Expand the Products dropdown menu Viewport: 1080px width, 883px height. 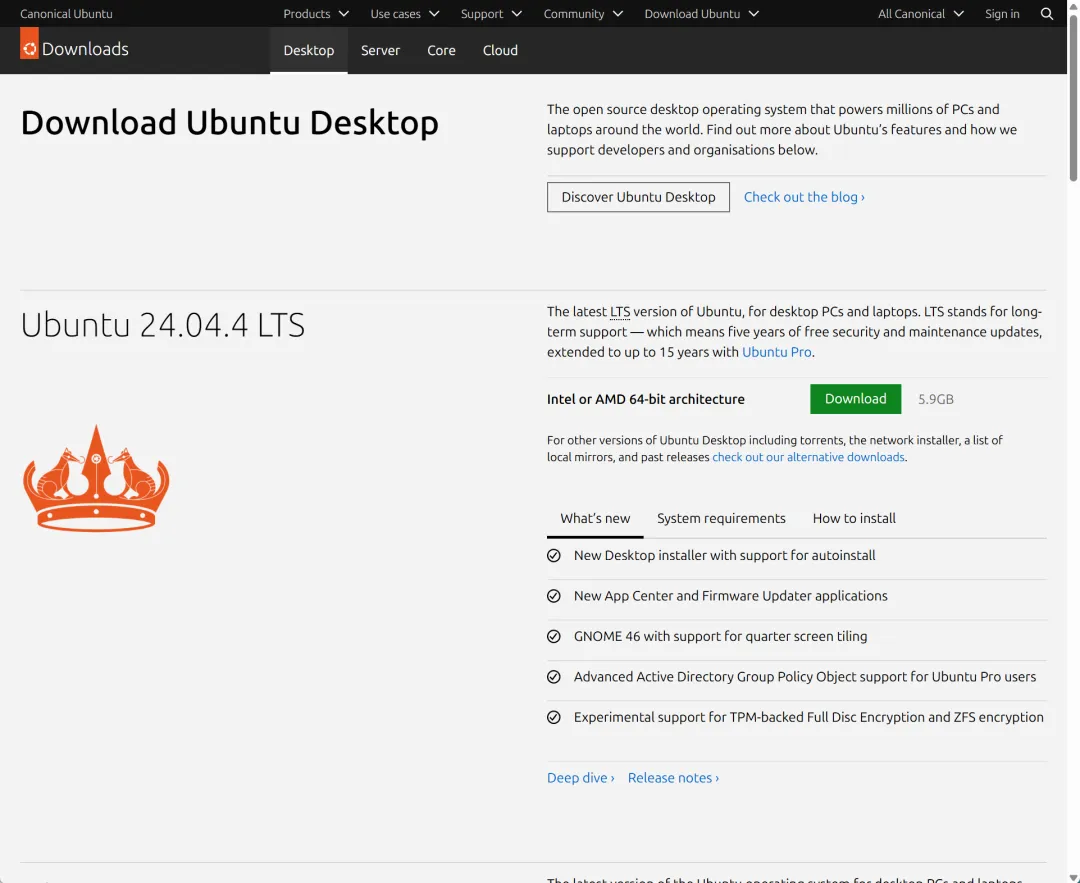[316, 14]
